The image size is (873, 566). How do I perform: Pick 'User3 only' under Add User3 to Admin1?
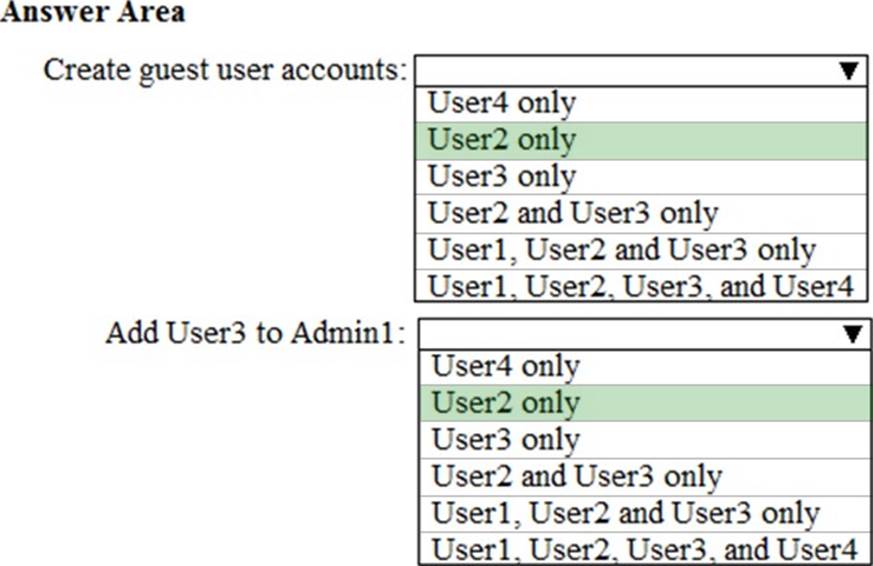(506, 440)
